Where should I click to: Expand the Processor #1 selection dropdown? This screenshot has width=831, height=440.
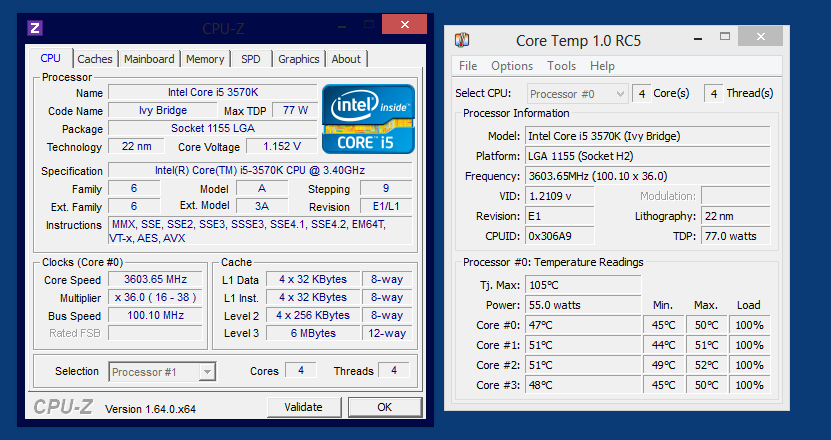point(208,372)
